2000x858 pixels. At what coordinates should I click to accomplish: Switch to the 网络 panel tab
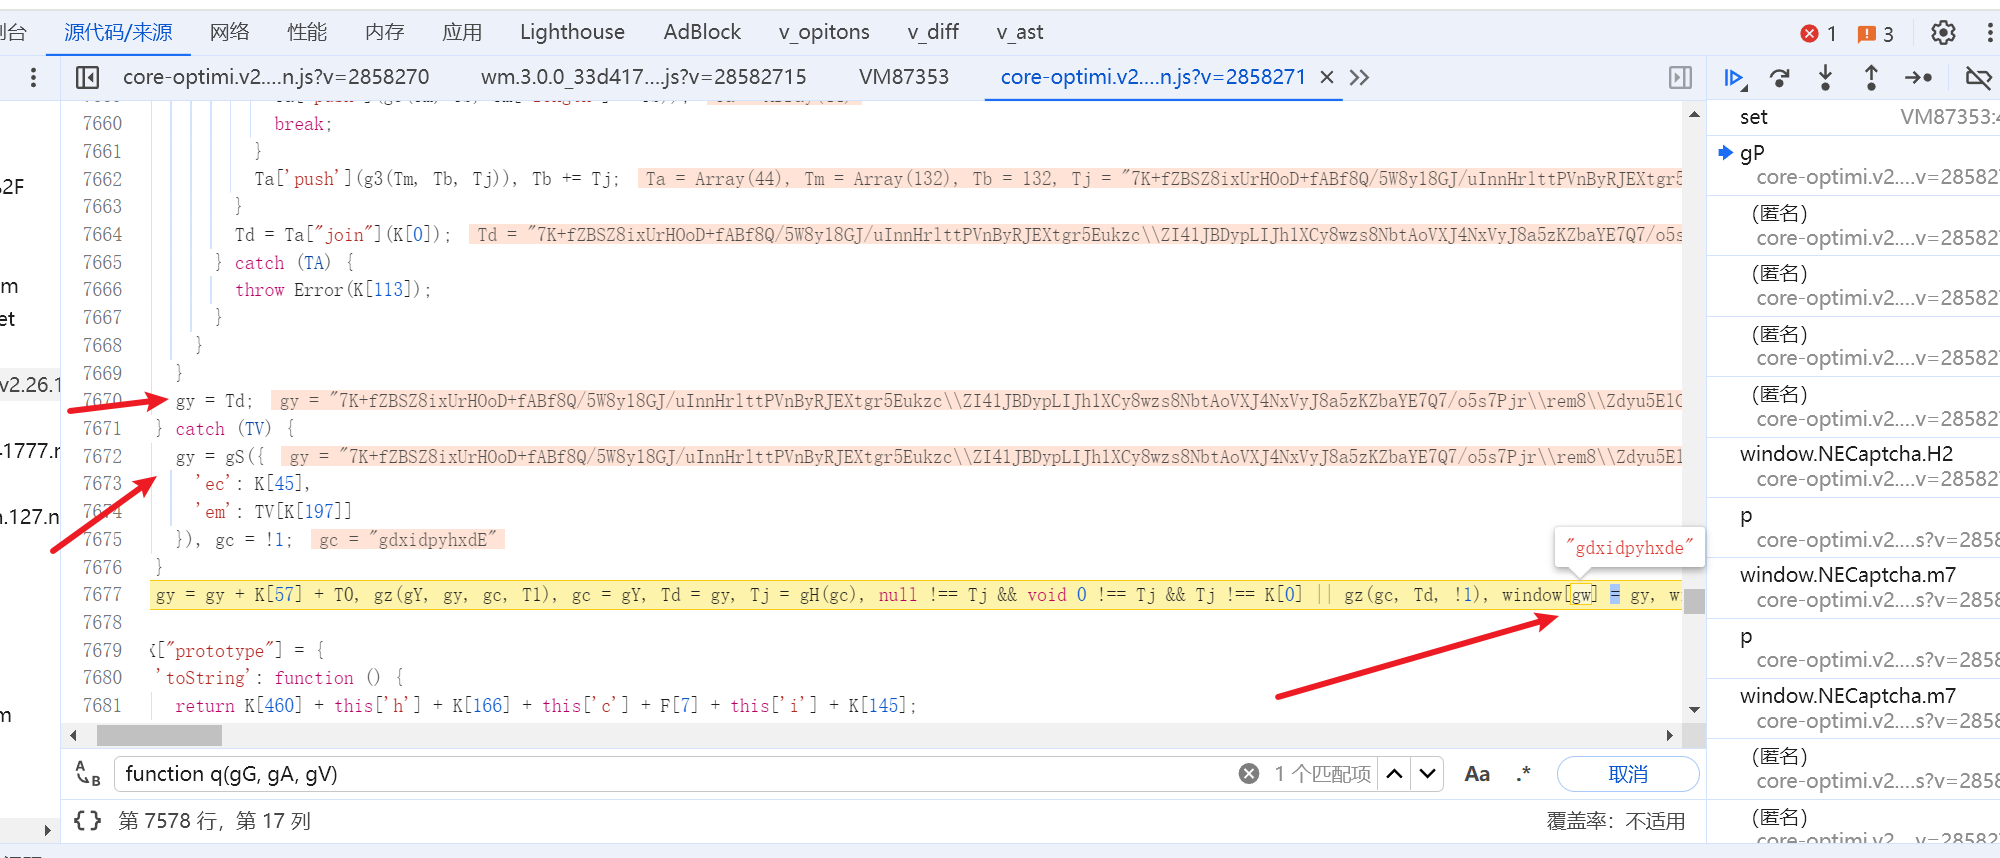click(x=229, y=32)
